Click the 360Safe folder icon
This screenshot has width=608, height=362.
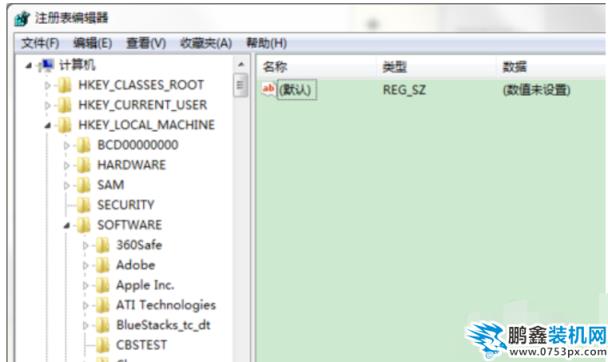(x=103, y=245)
